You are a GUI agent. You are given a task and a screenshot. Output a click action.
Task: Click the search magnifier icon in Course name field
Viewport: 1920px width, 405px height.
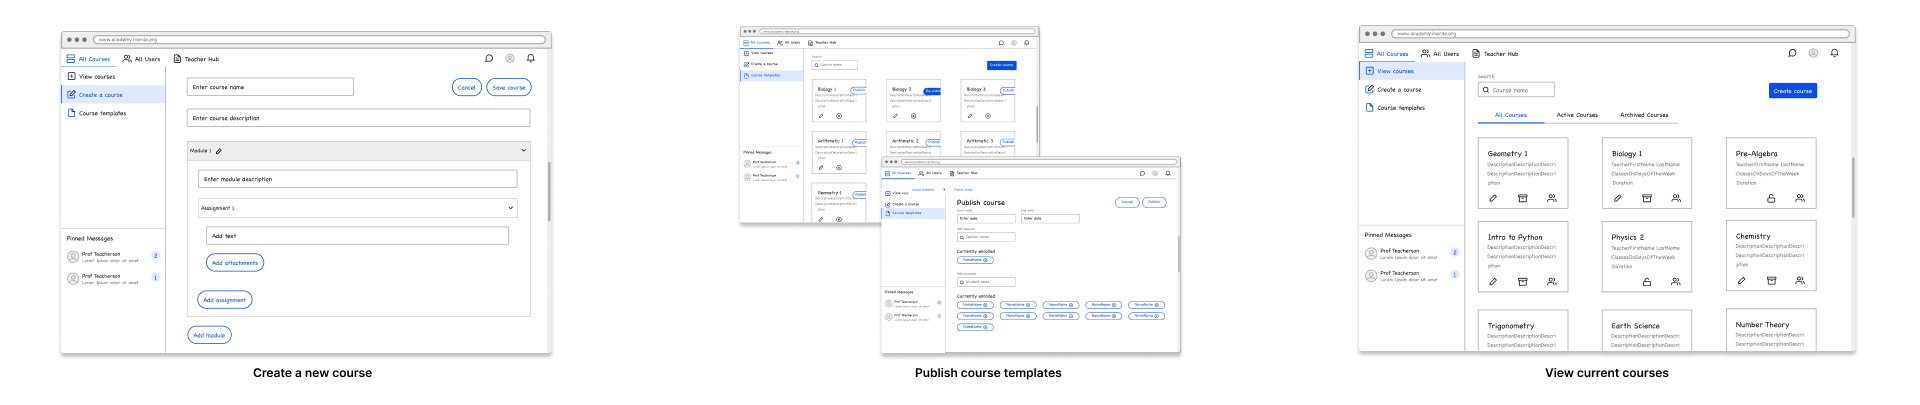1486,90
